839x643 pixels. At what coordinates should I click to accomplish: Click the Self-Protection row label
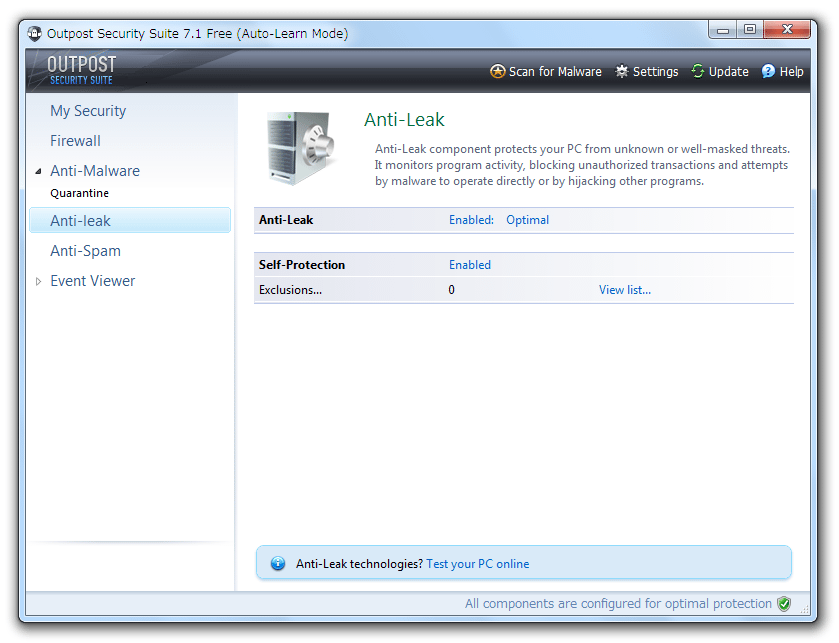(x=302, y=265)
